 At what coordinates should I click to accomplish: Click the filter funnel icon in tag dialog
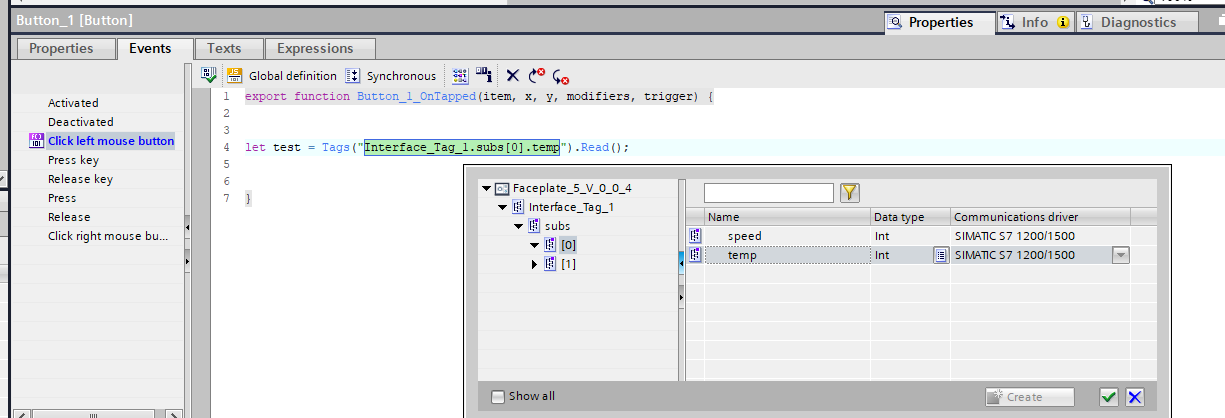[x=850, y=193]
